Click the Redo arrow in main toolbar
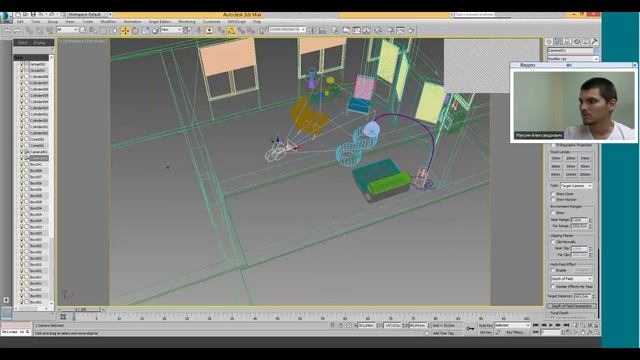Image resolution: width=640 pixels, height=360 pixels. [17, 31]
